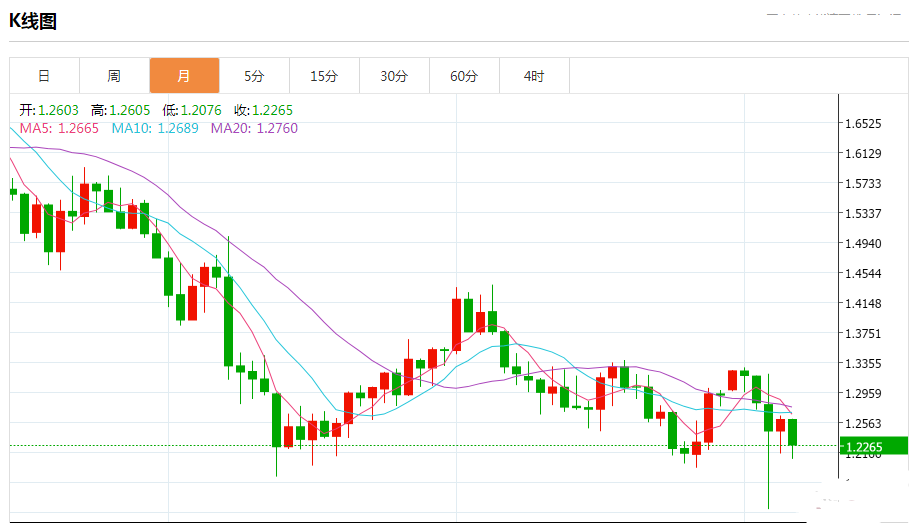
Task: Select the 60分 interval tab
Action: point(464,76)
